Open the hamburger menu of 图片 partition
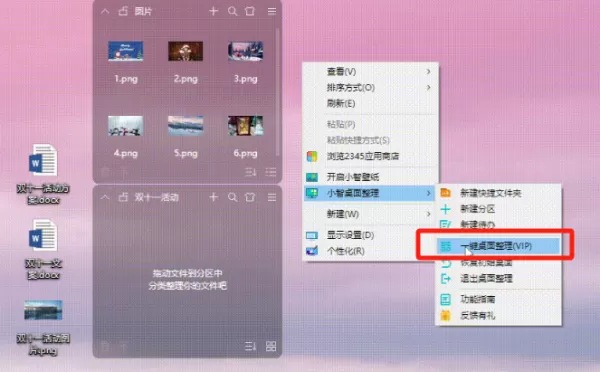The width and height of the screenshot is (600, 372). click(x=272, y=11)
